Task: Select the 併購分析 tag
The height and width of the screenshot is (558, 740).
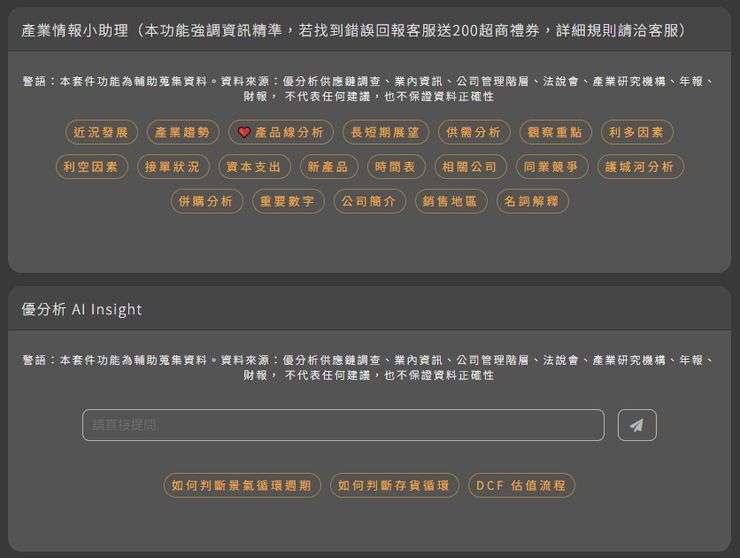Action: (206, 202)
